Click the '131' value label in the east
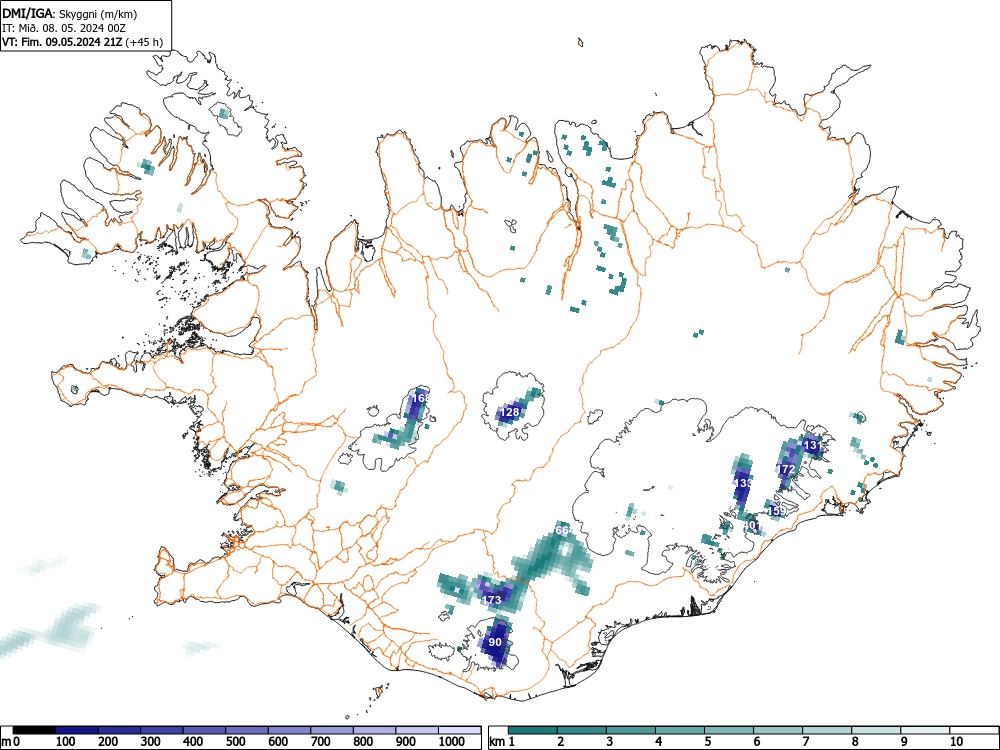 pos(813,445)
